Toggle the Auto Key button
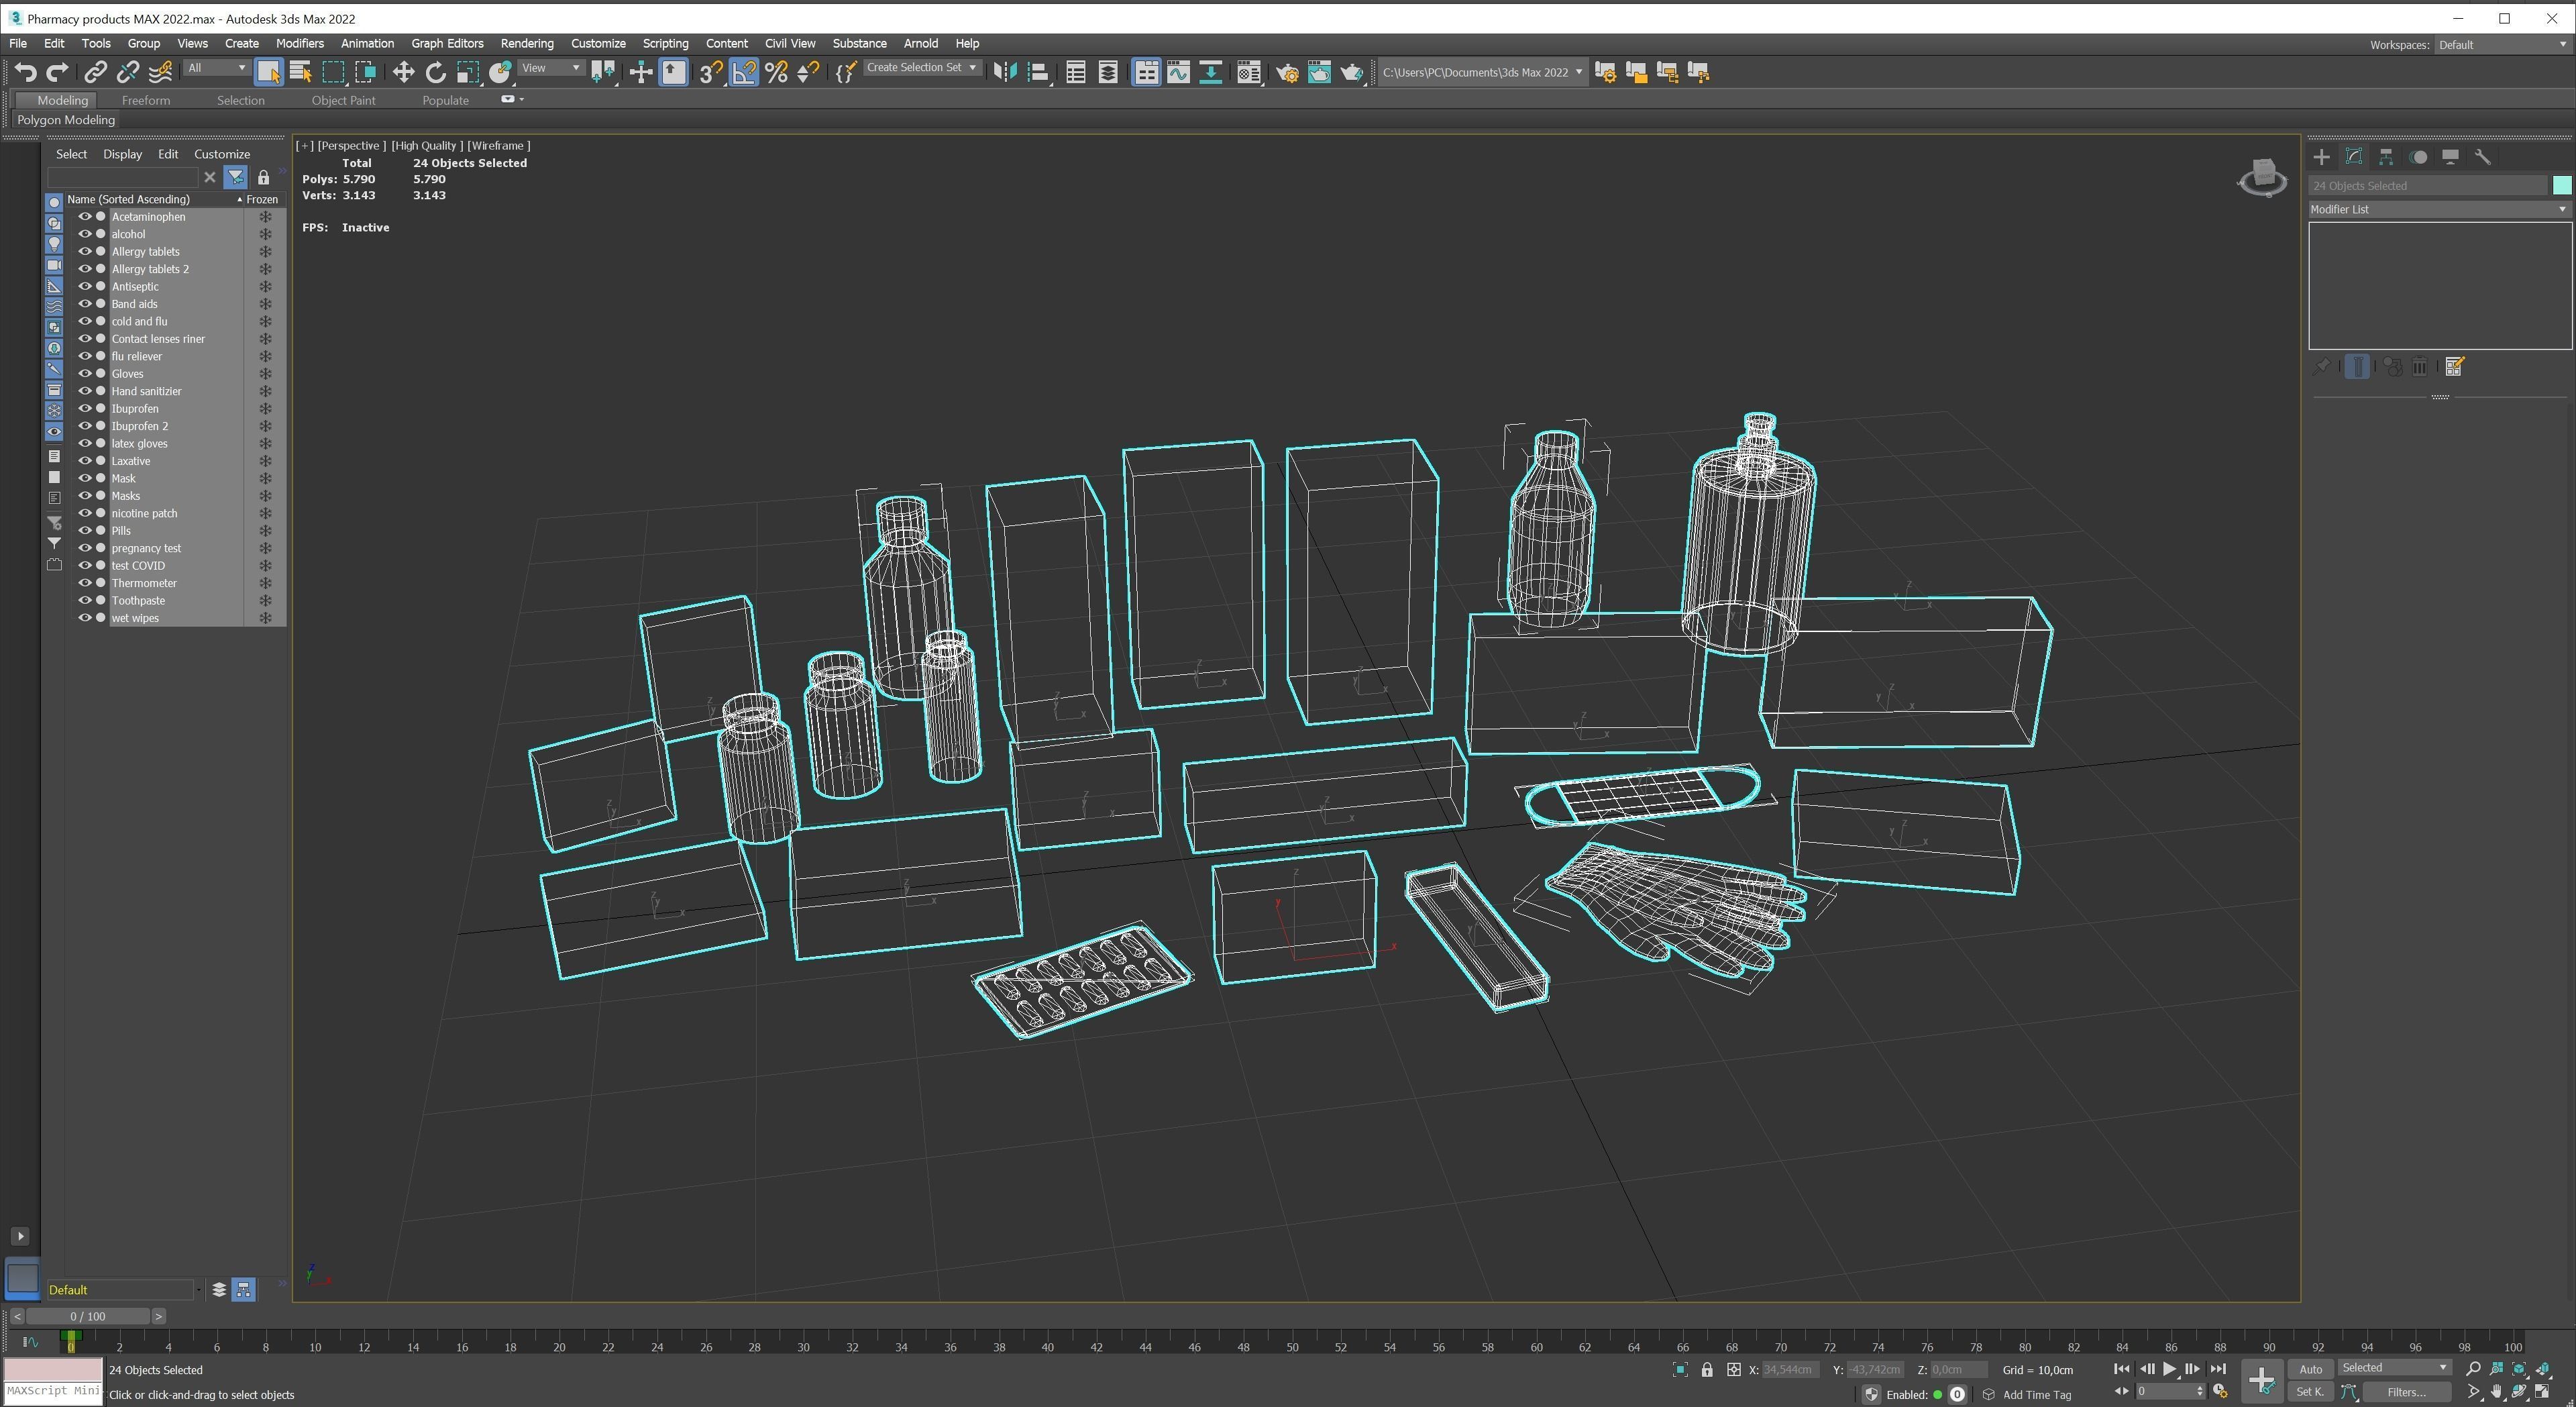Screen dimensions: 2576x1407 [2310, 1369]
